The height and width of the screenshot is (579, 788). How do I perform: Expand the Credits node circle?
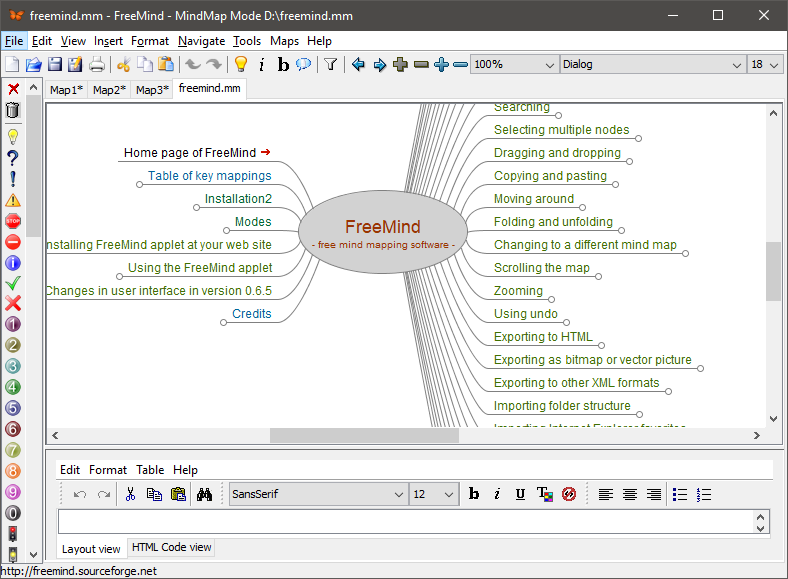tap(223, 323)
